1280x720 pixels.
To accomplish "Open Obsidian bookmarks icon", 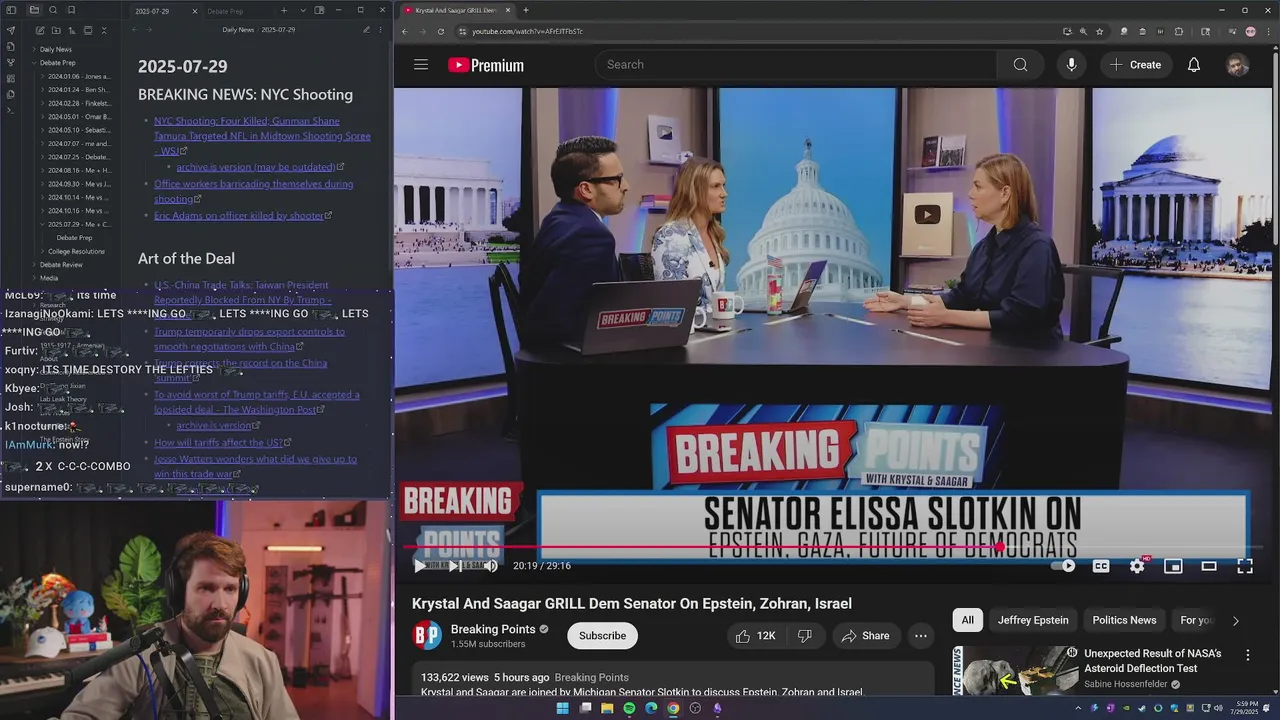I will point(71,10).
